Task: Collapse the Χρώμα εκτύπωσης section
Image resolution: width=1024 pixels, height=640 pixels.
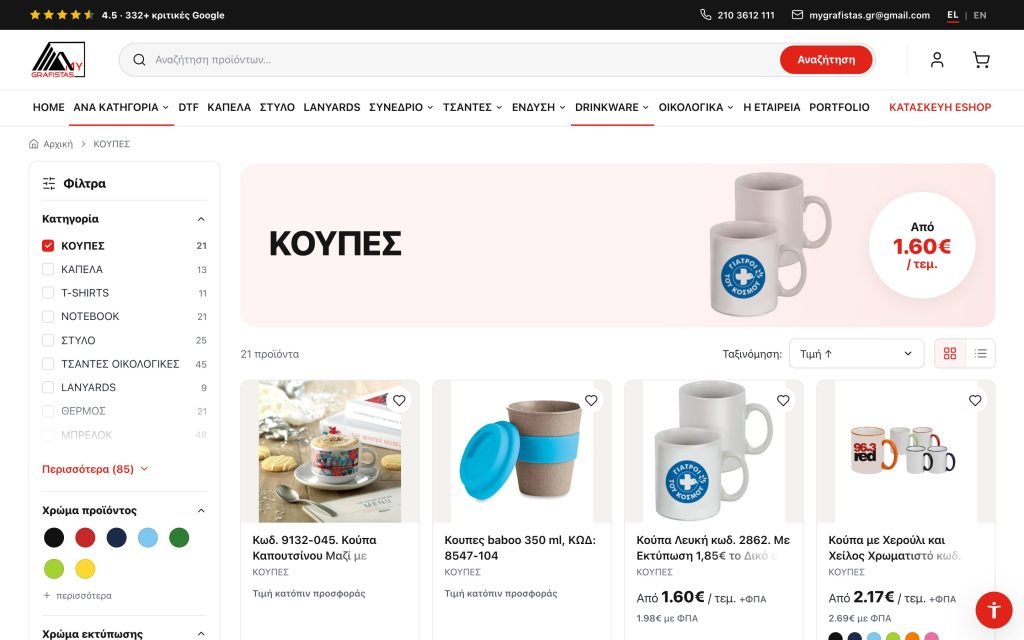Action: pos(201,633)
